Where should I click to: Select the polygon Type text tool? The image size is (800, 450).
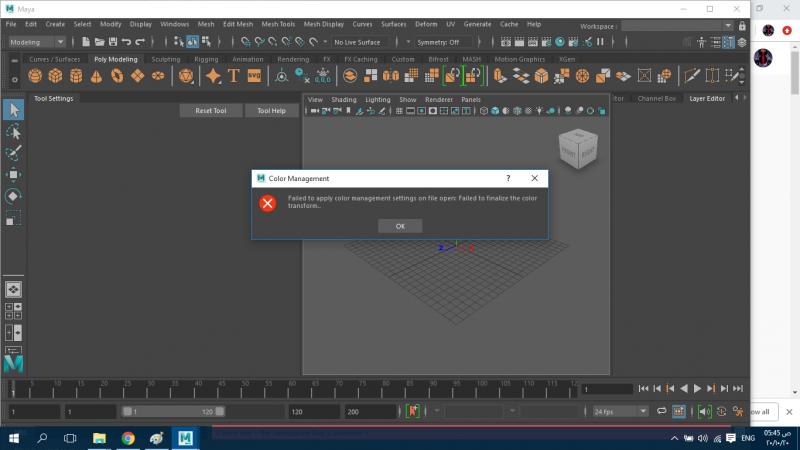tap(234, 76)
